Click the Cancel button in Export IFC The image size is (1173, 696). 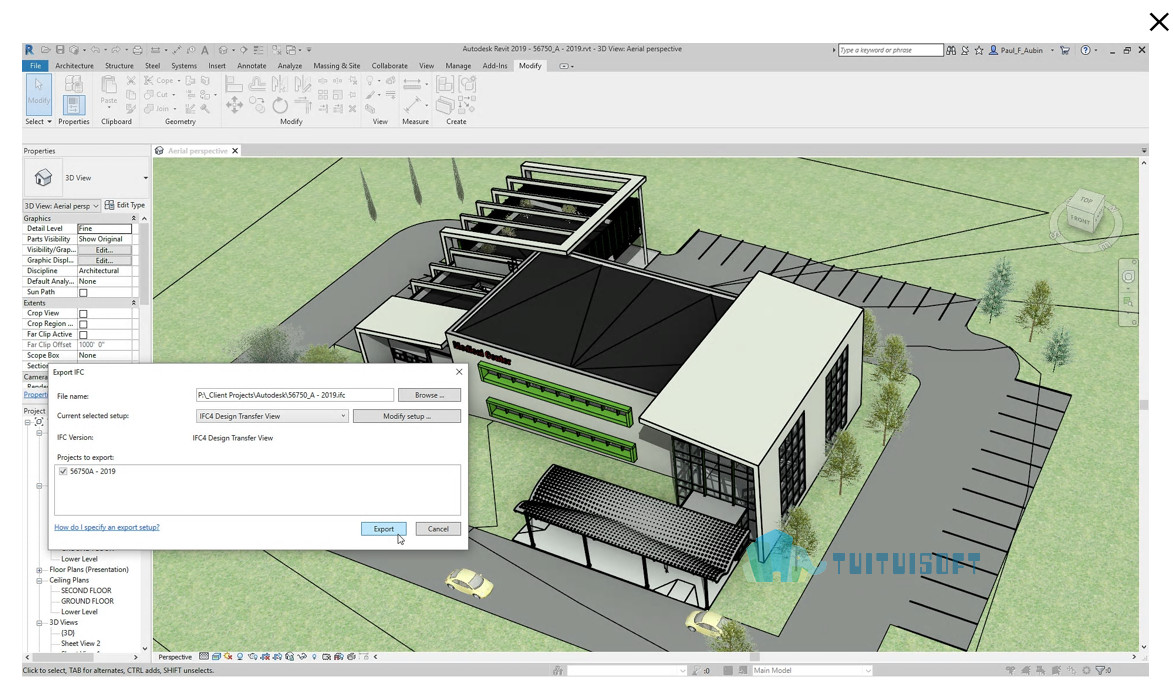click(438, 529)
